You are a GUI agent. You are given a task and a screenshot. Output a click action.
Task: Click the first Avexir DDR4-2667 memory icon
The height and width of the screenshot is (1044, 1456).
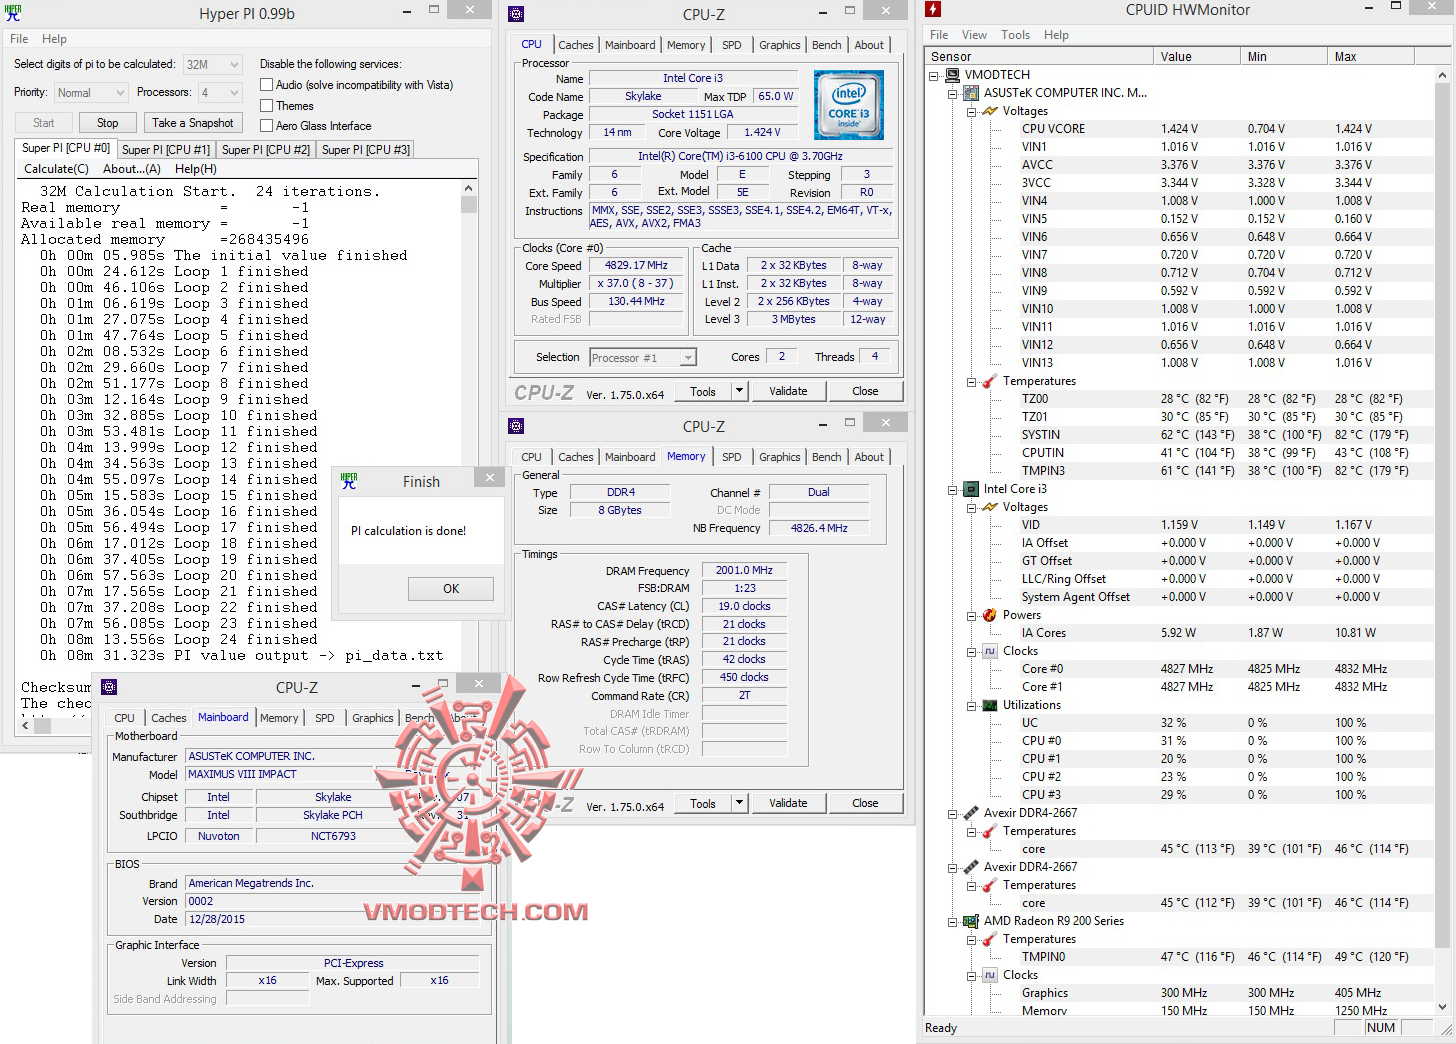970,813
